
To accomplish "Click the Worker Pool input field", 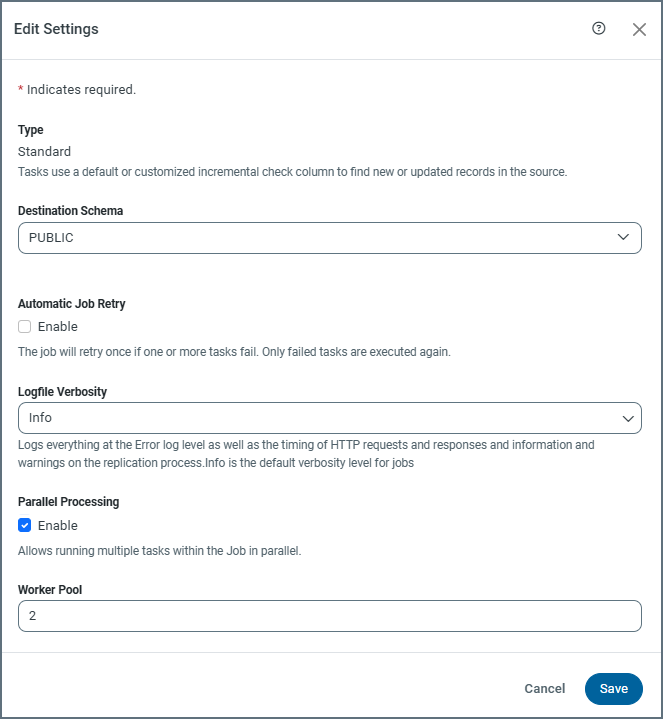I will coord(330,616).
